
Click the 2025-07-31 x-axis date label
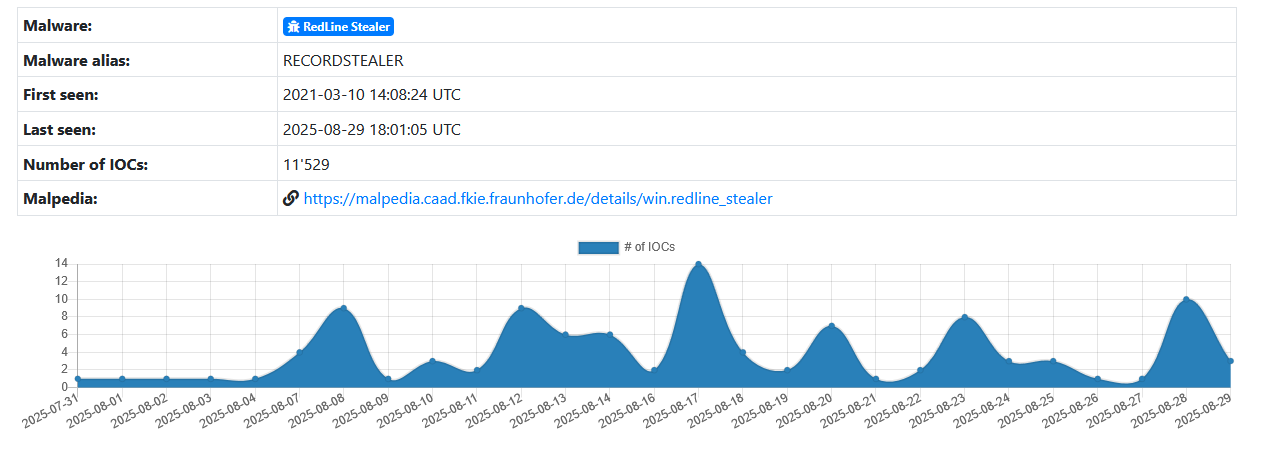(x=52, y=409)
